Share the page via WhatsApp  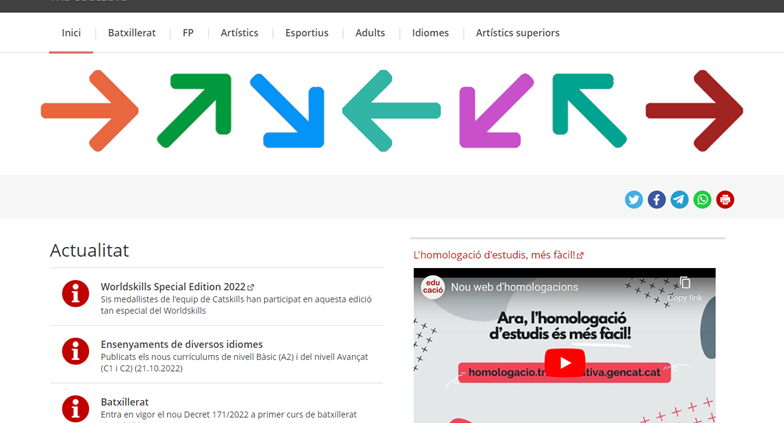coord(702,200)
